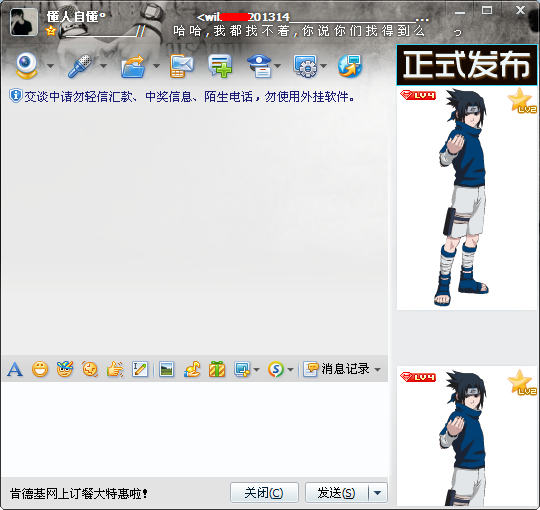The width and height of the screenshot is (540, 510).
Task: Open the Soso search S icon
Action: [276, 370]
